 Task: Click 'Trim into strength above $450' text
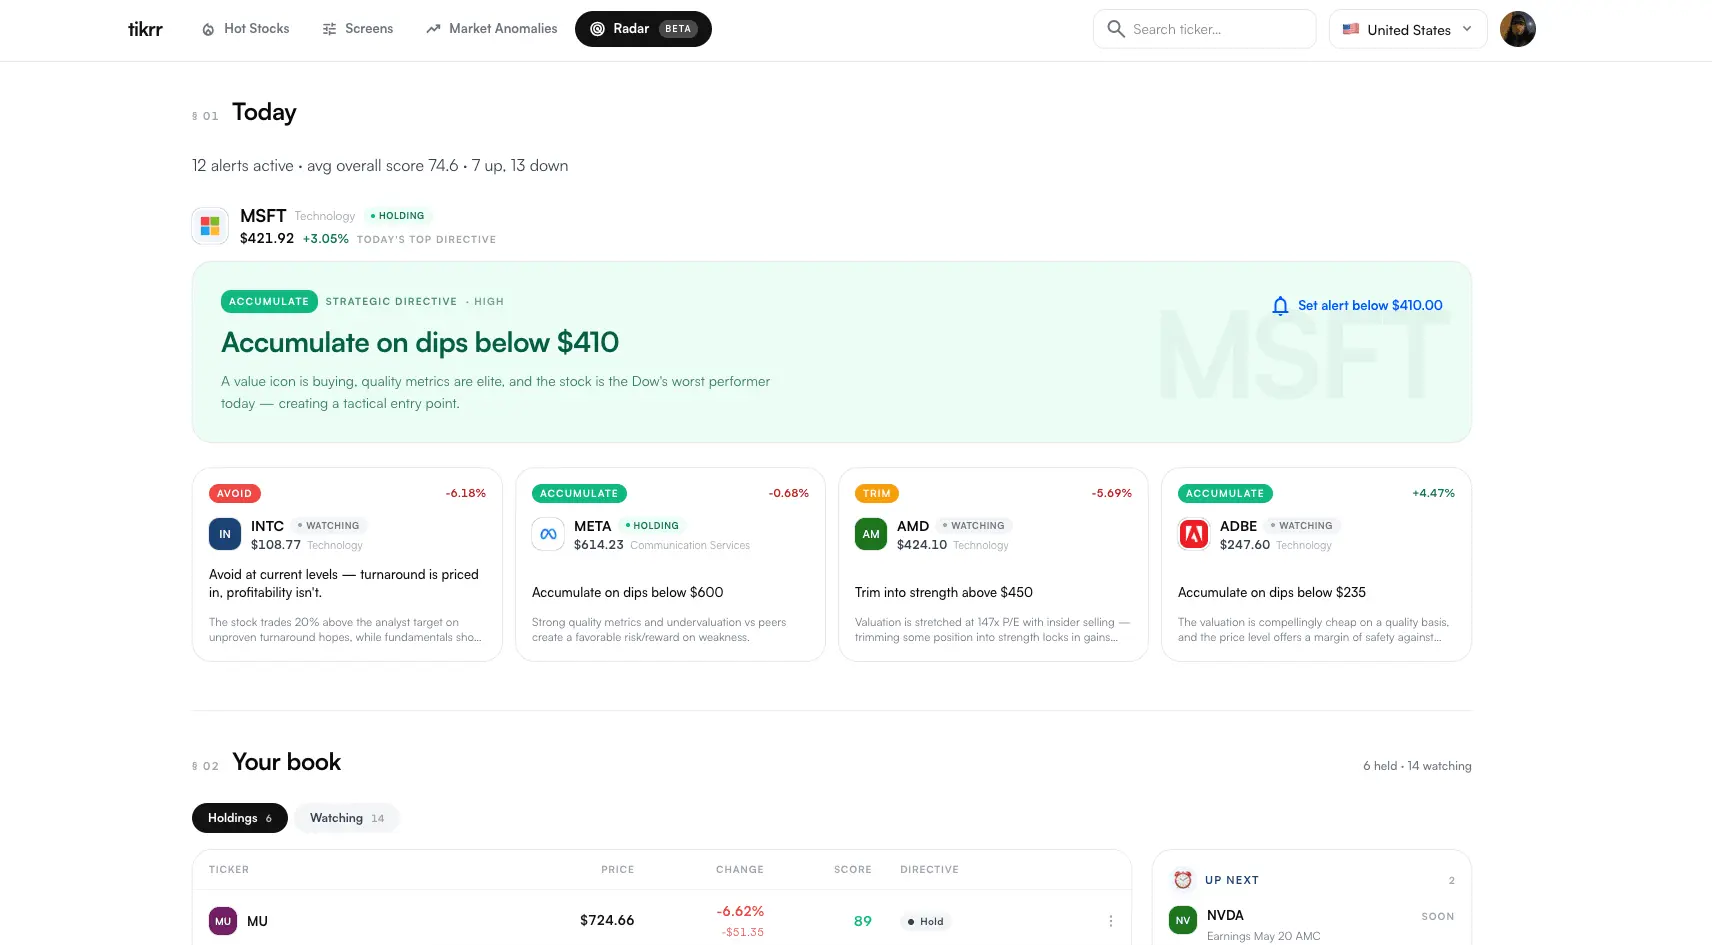(x=944, y=592)
